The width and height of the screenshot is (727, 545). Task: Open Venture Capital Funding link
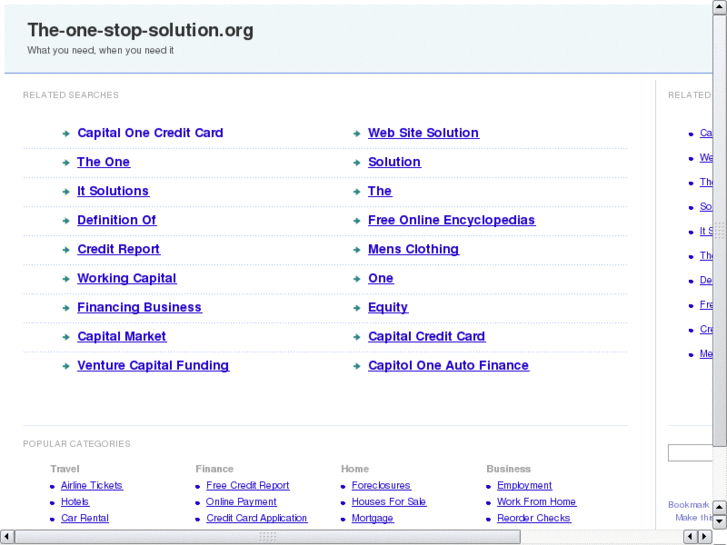pyautogui.click(x=153, y=365)
